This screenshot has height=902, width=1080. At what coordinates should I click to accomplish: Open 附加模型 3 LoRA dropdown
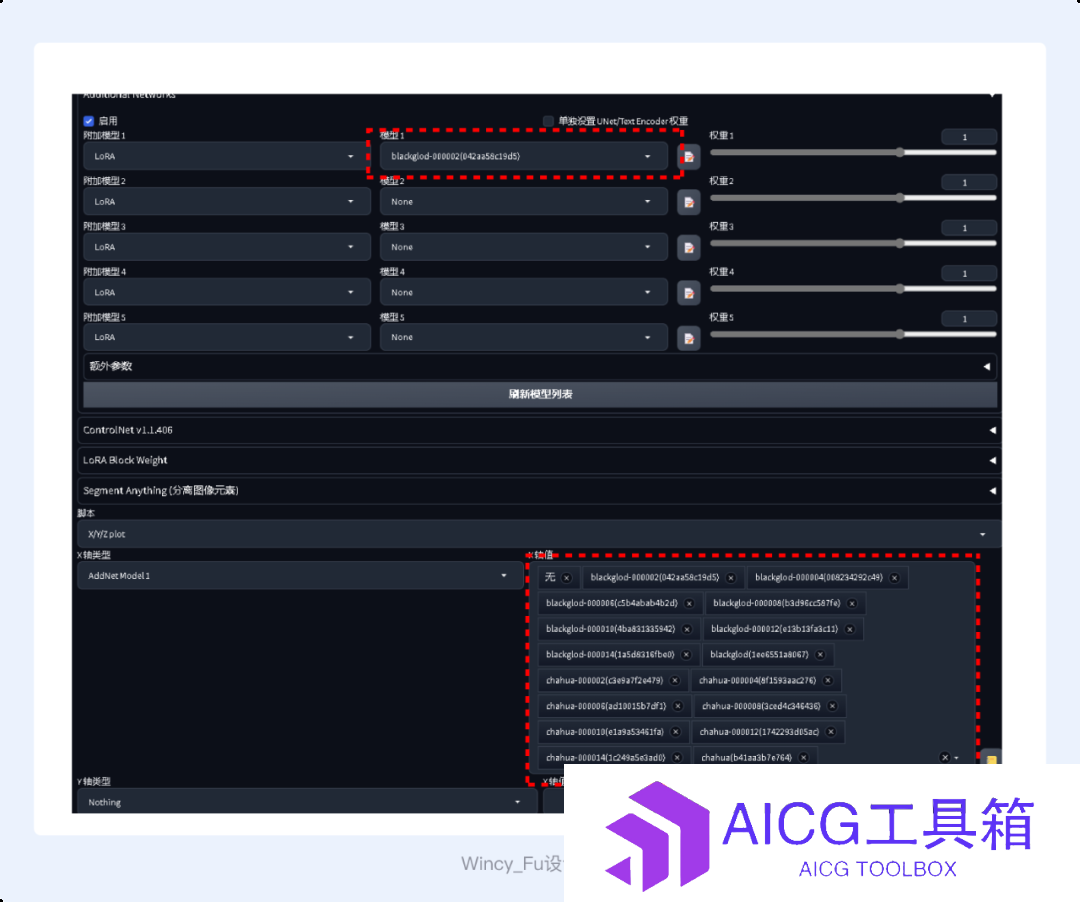(227, 247)
